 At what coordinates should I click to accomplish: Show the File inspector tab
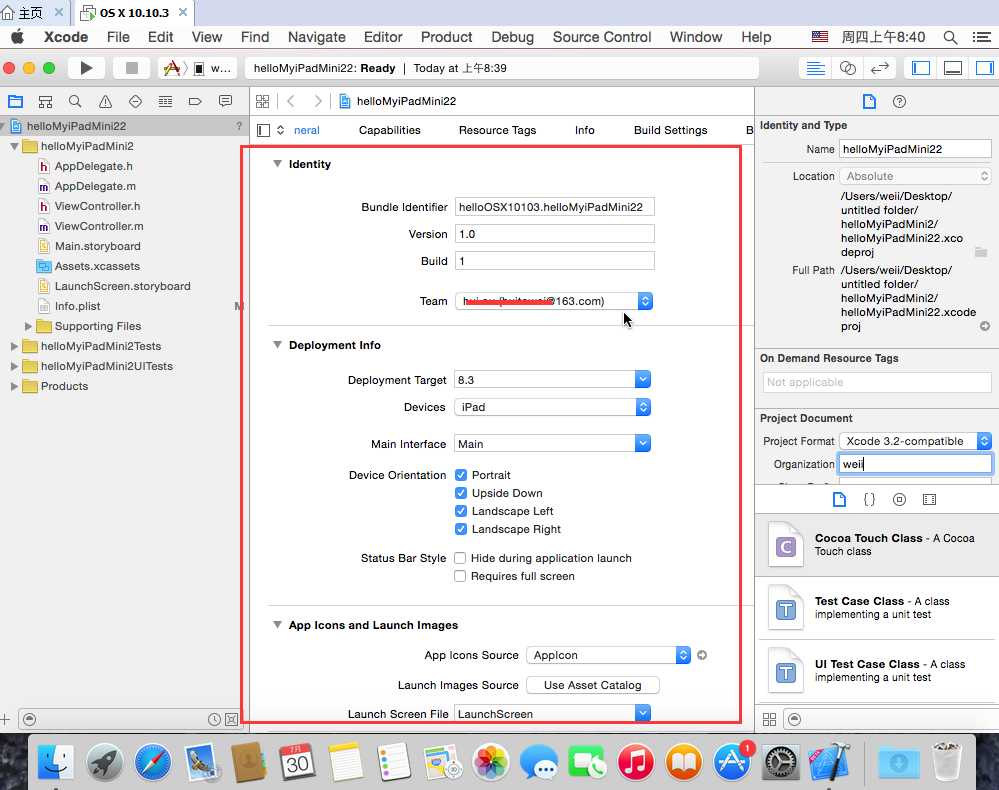click(869, 101)
